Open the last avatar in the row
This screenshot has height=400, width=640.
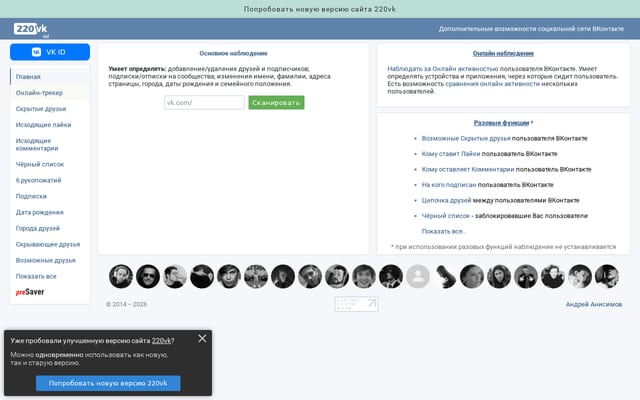point(607,276)
